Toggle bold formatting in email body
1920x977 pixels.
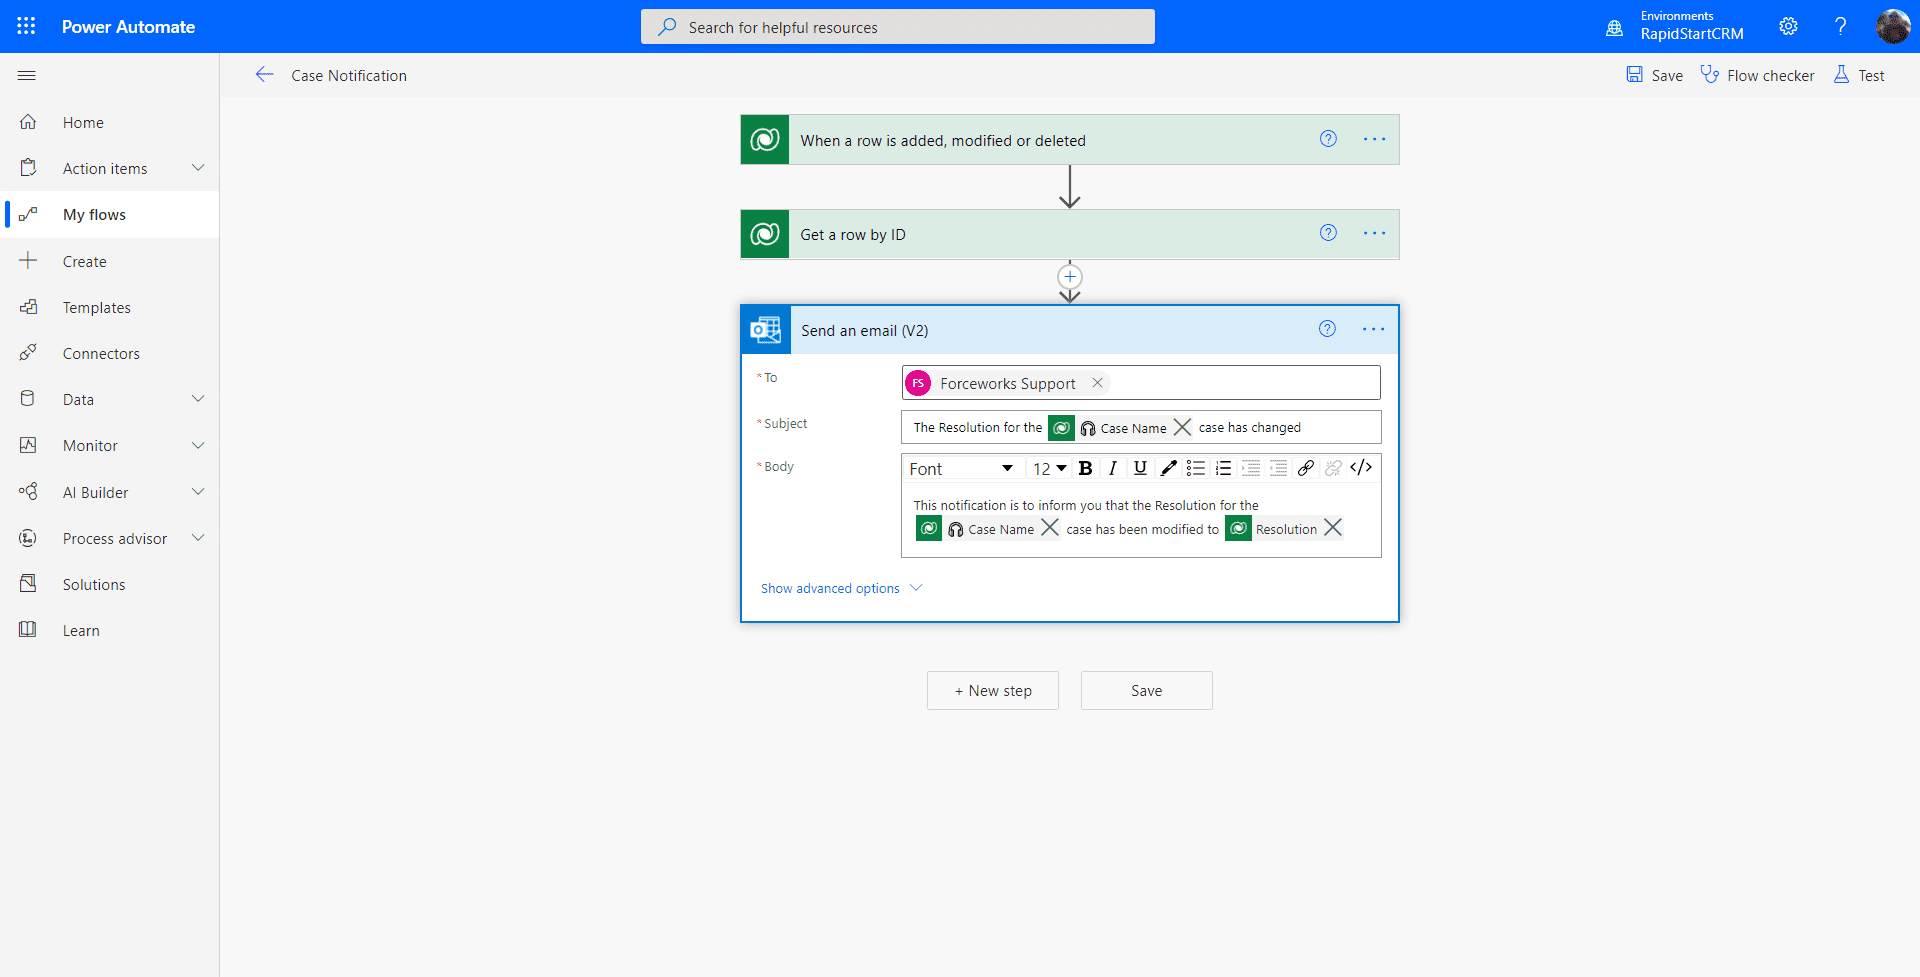pos(1085,468)
